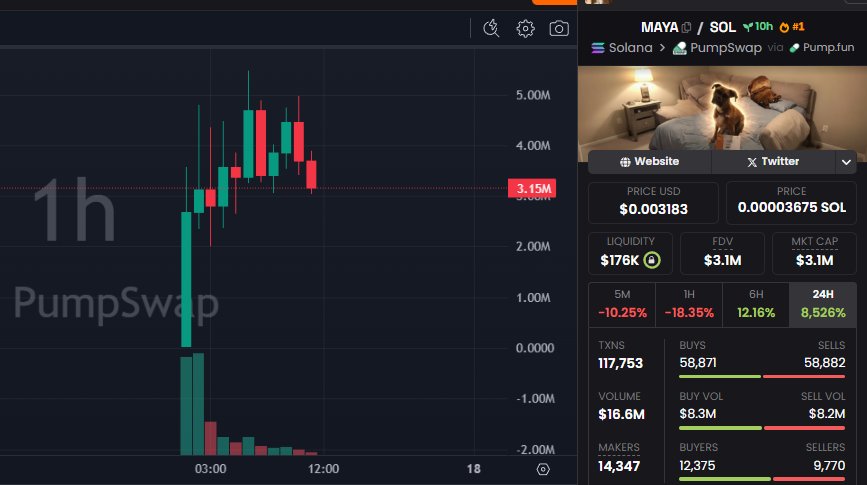Click the PRICE USD $0.003183 box
The width and height of the screenshot is (867, 485).
pyautogui.click(x=653, y=202)
